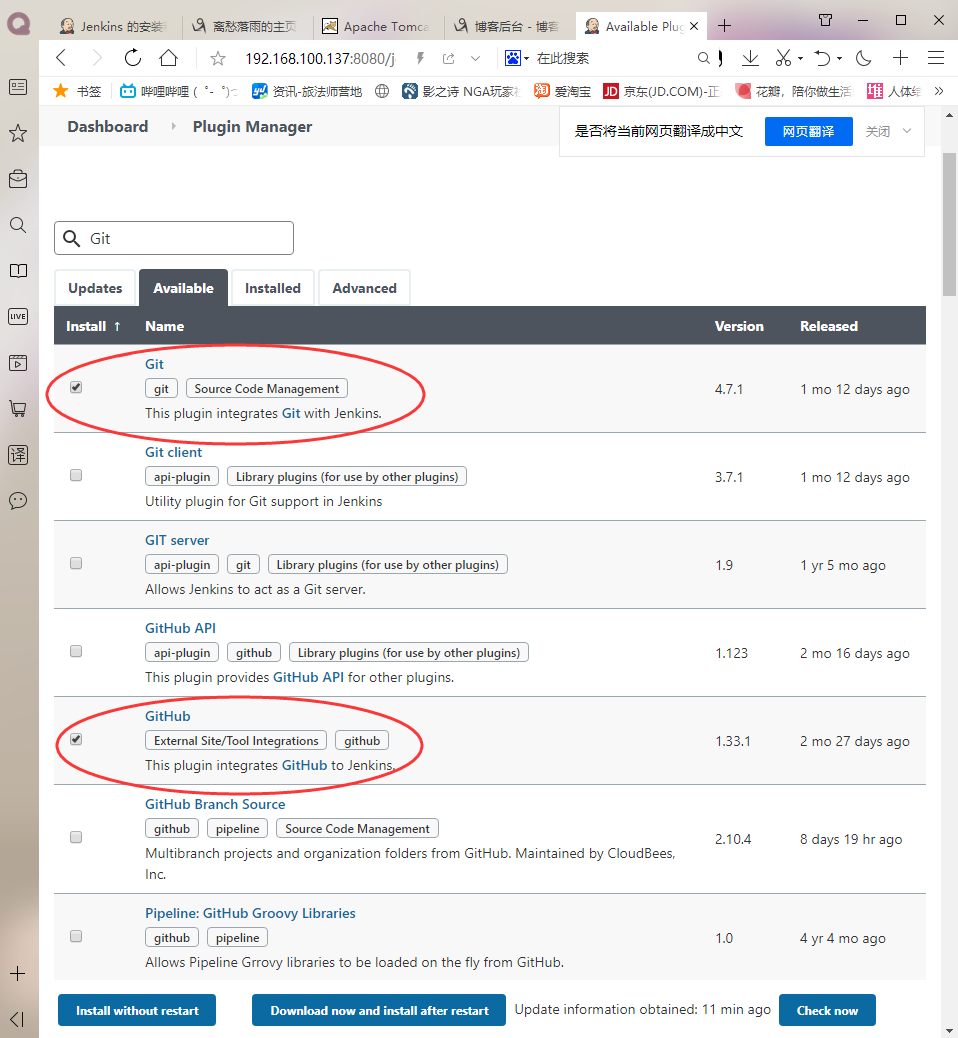958x1038 pixels.
Task: Click the Source Code Management tag under Git
Action: coord(267,389)
